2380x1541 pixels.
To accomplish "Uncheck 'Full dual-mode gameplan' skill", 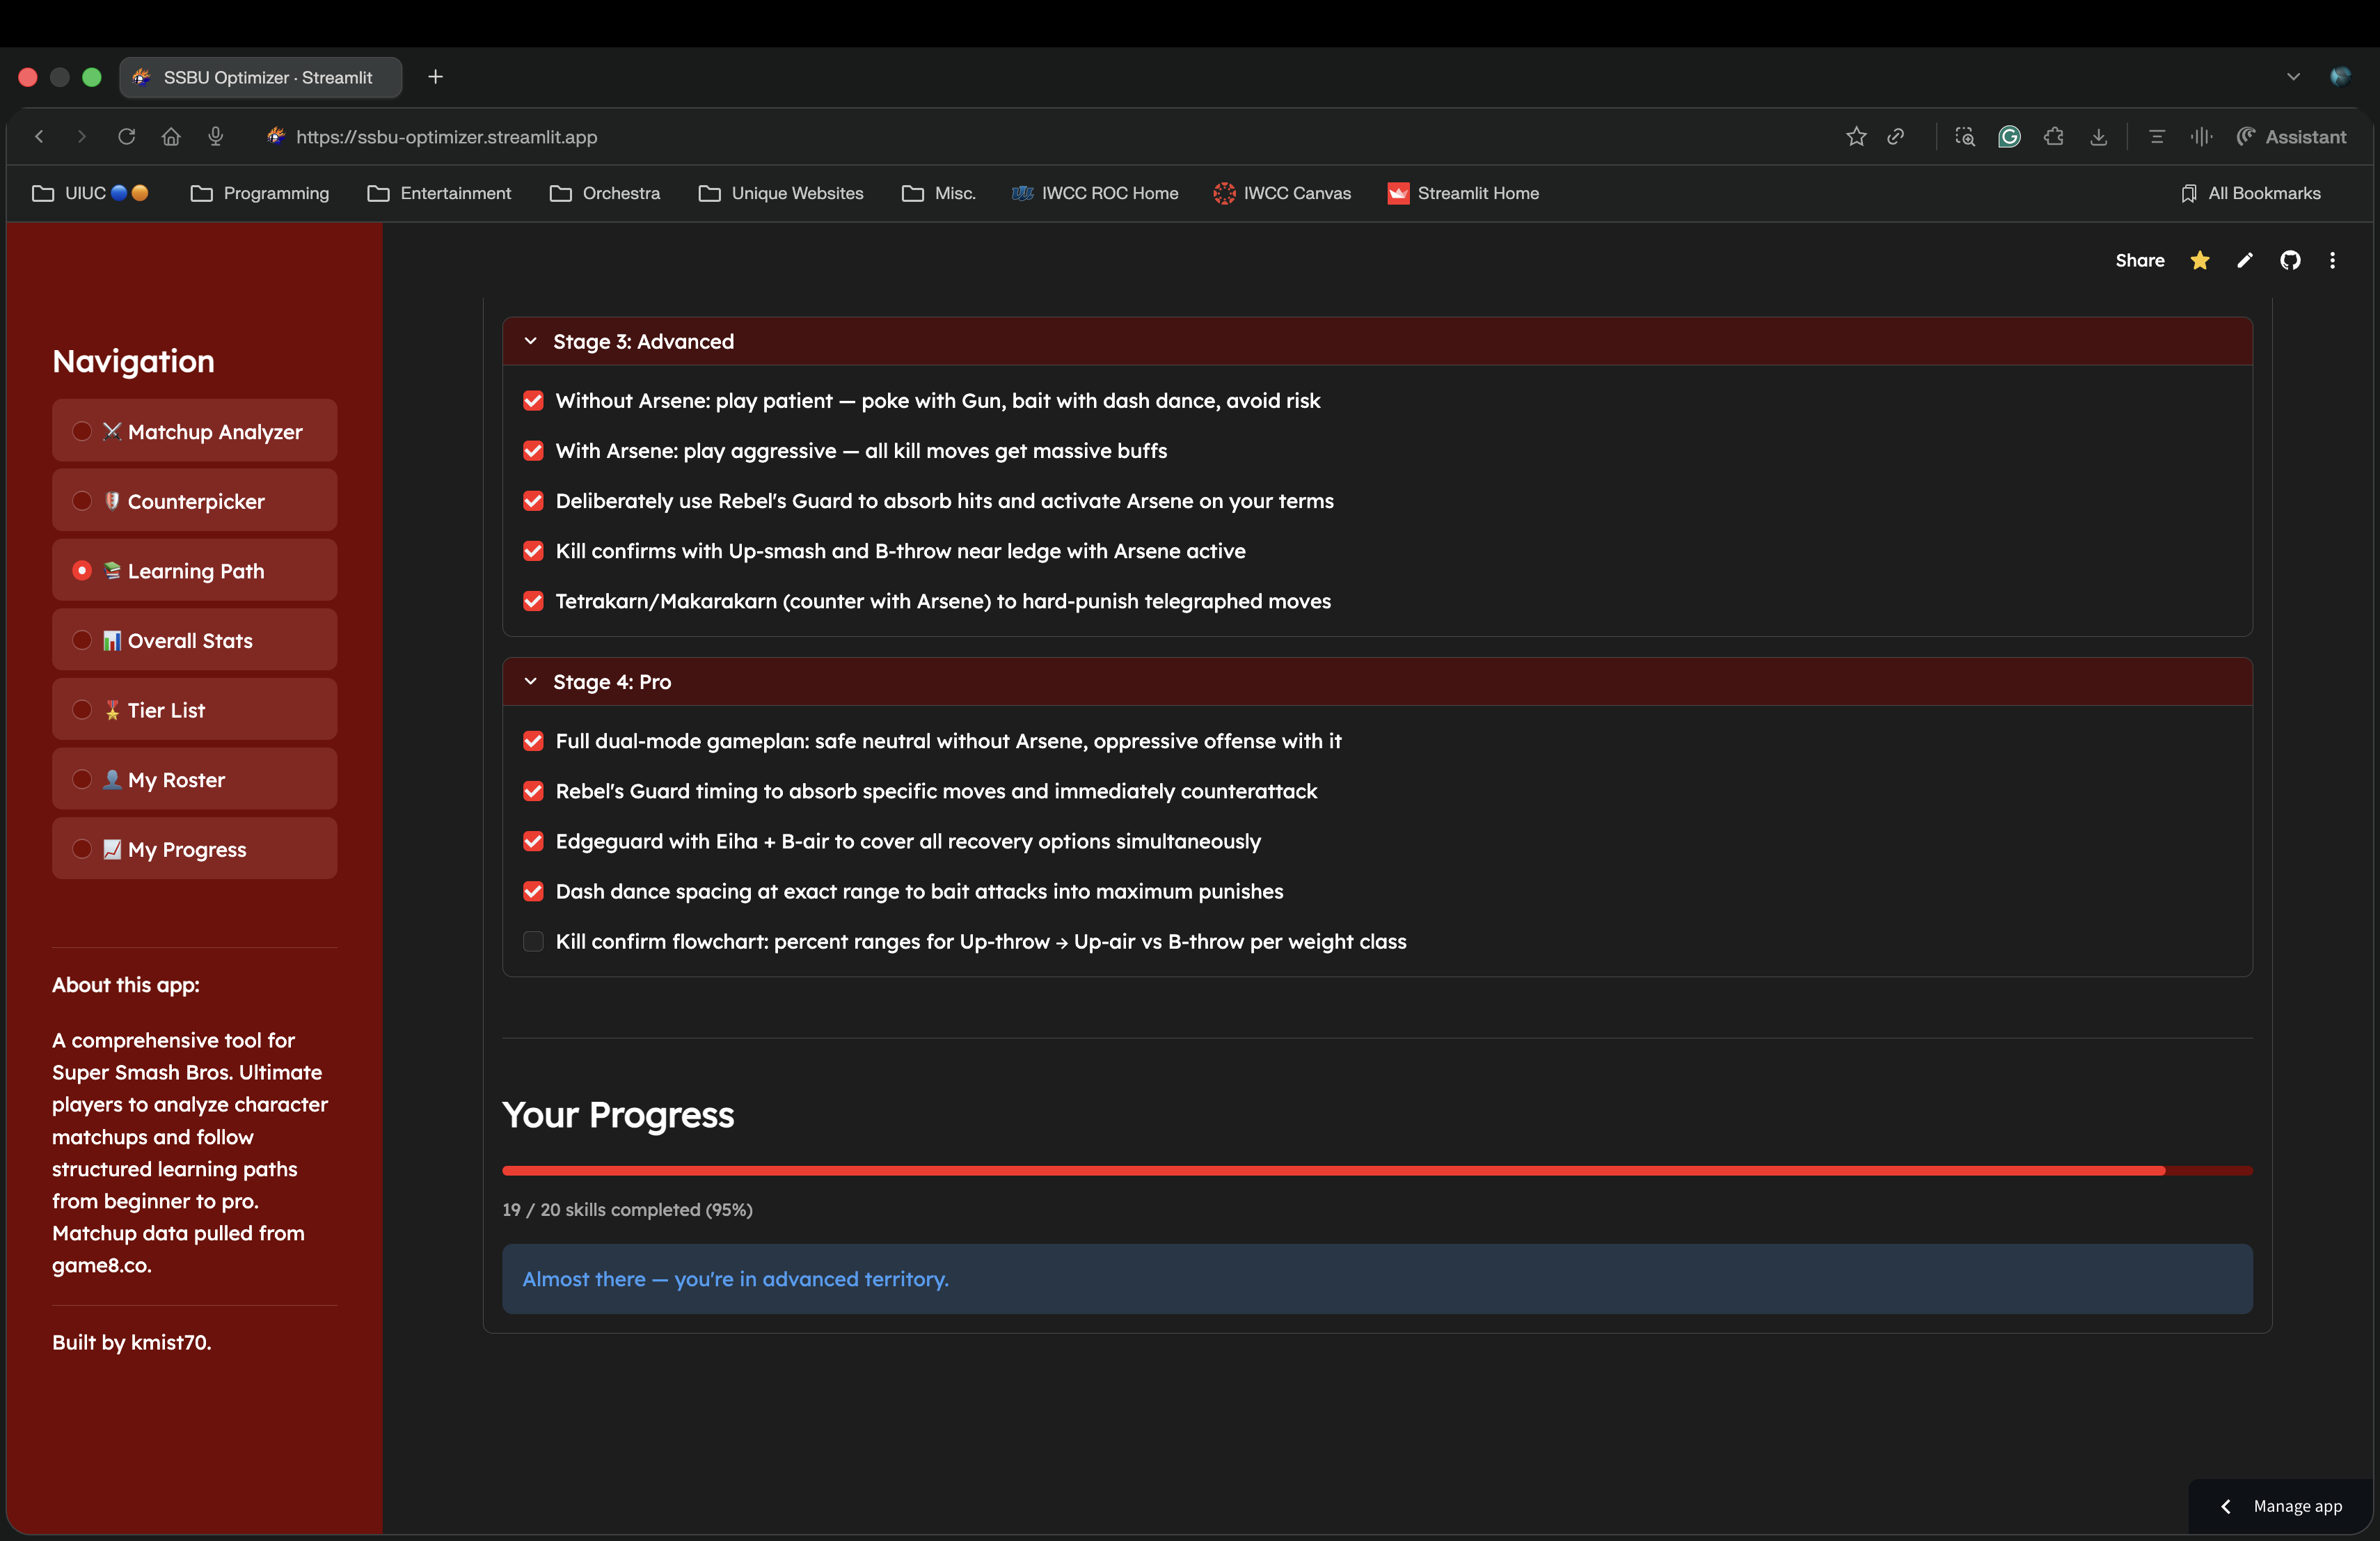I will (533, 741).
